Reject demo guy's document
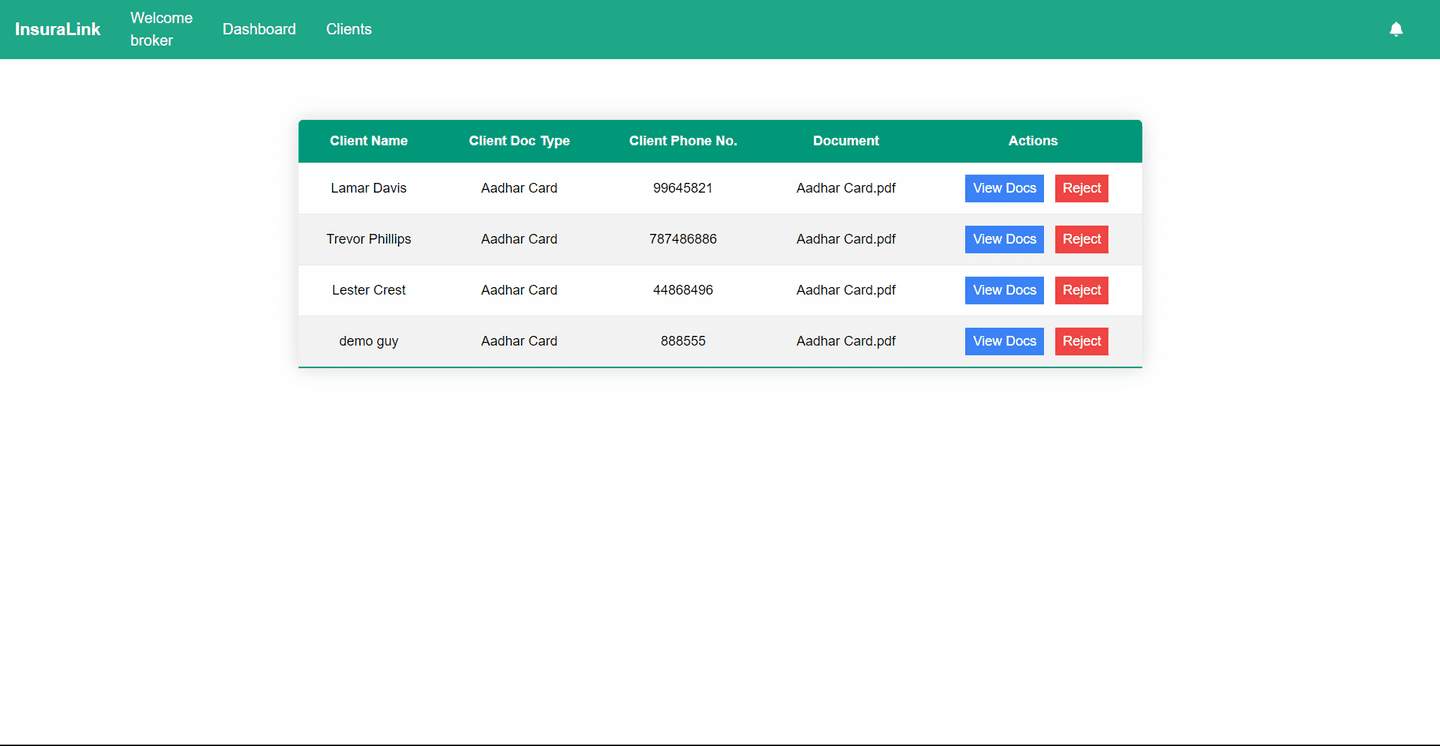Screen dimensions: 1440x746 [x=1082, y=341]
